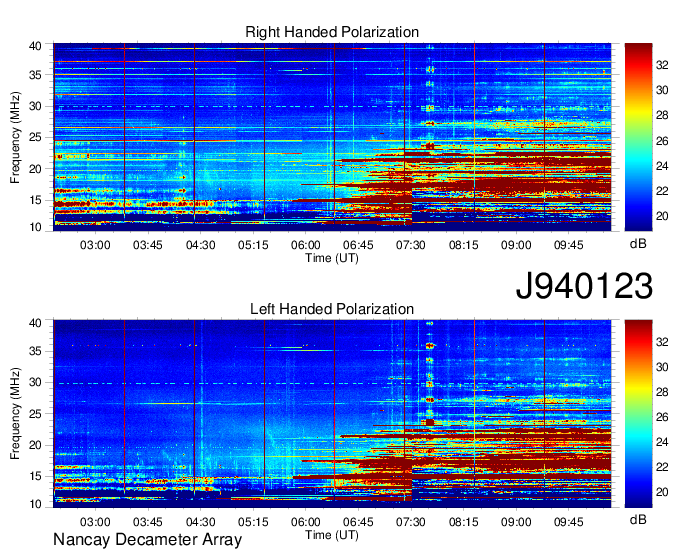Click the 06:45 tick on the bottom time axis
680x552 pixels.
coord(358,522)
